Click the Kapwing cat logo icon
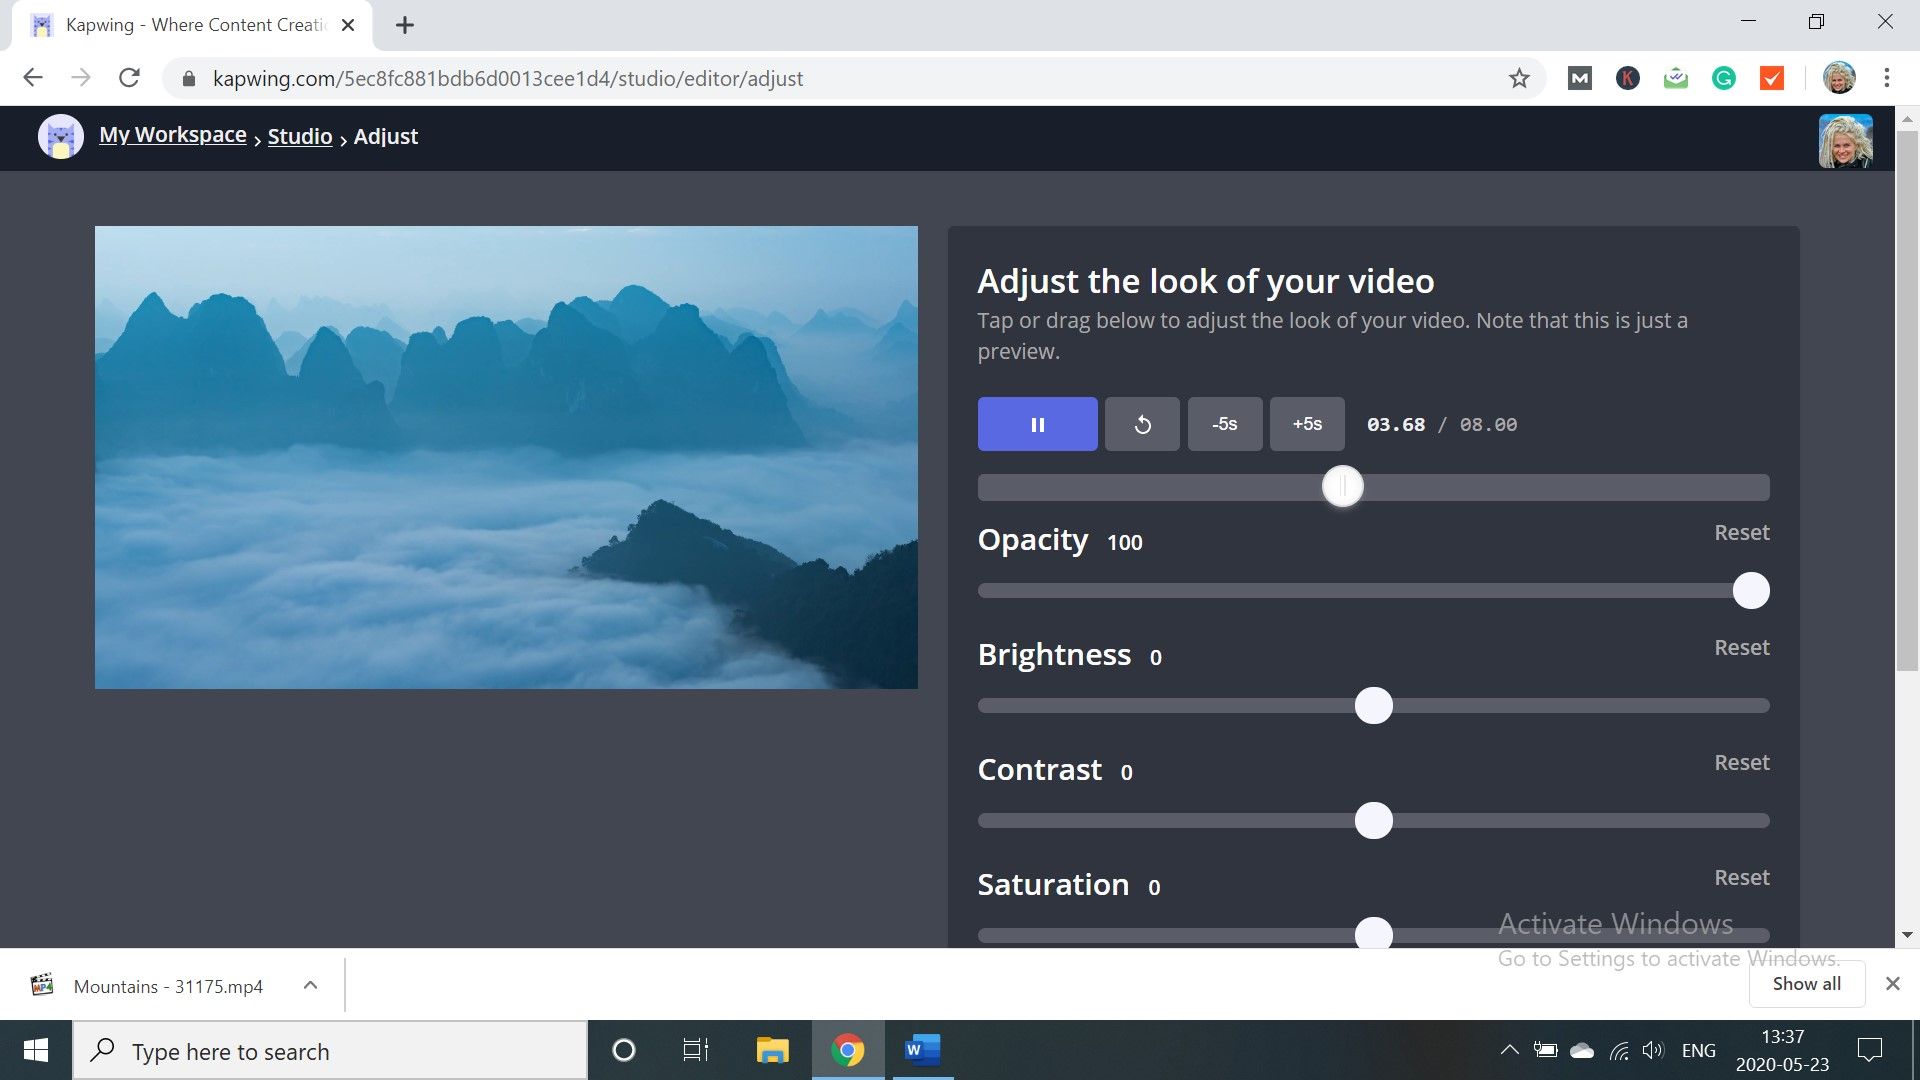This screenshot has width=1920, height=1080. pyautogui.click(x=60, y=137)
